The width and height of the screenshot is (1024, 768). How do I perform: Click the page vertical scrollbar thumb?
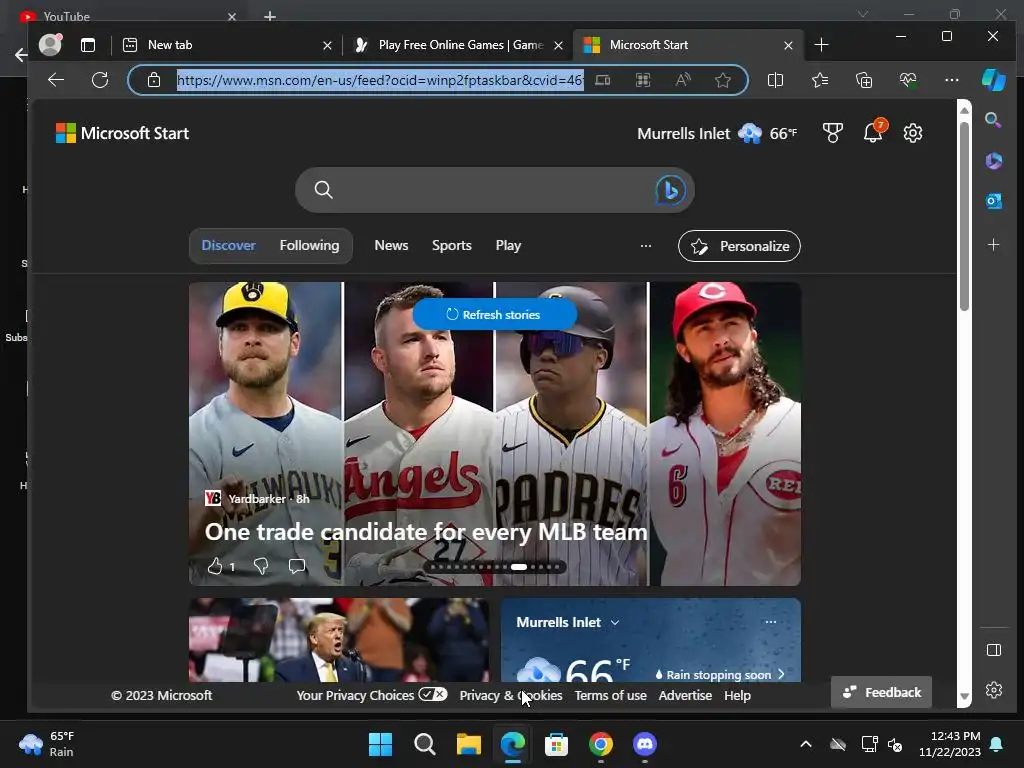965,216
